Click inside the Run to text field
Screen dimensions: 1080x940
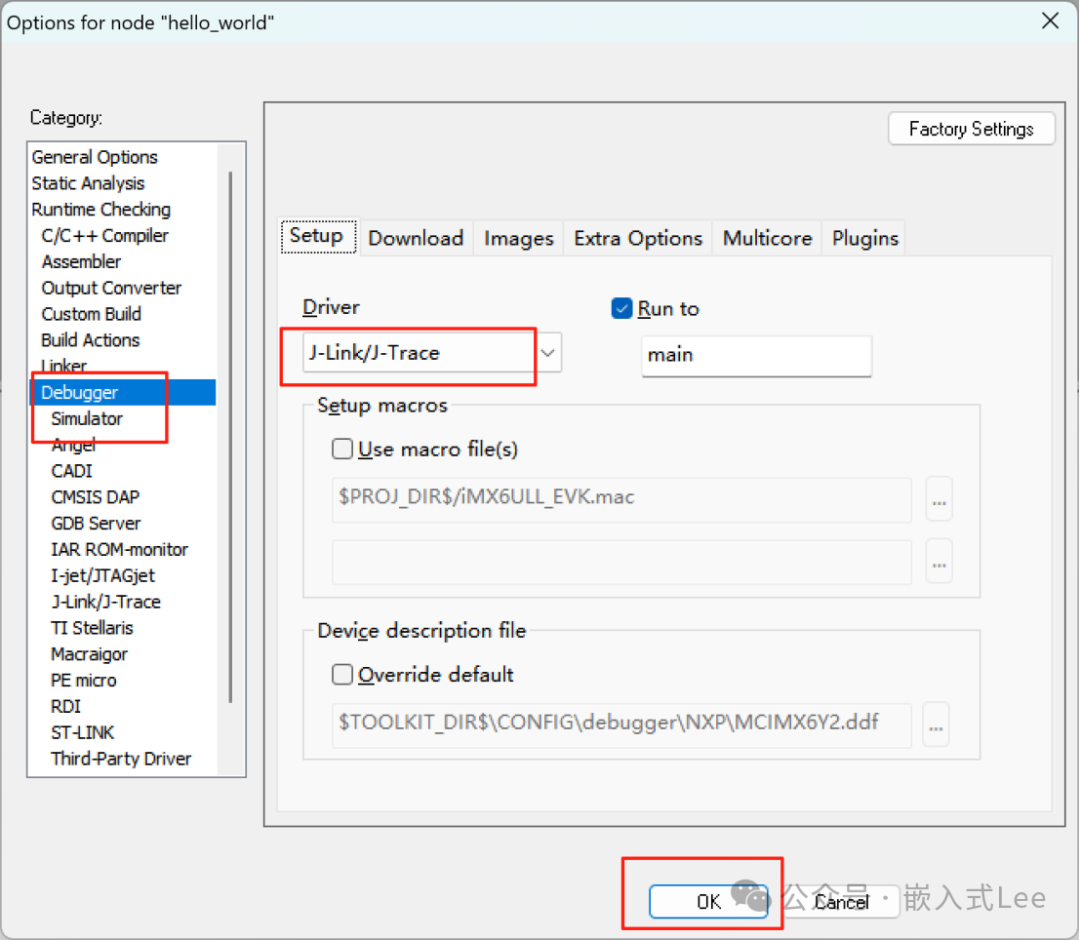(756, 356)
